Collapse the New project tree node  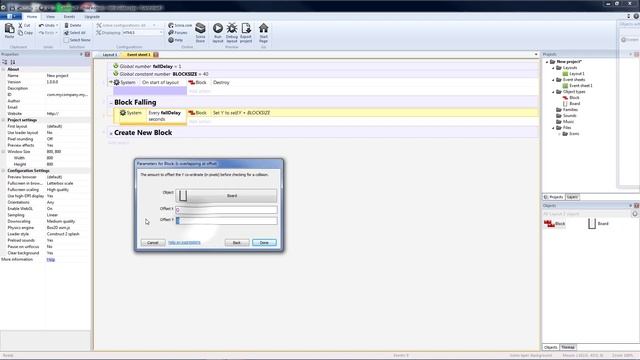pos(547,62)
